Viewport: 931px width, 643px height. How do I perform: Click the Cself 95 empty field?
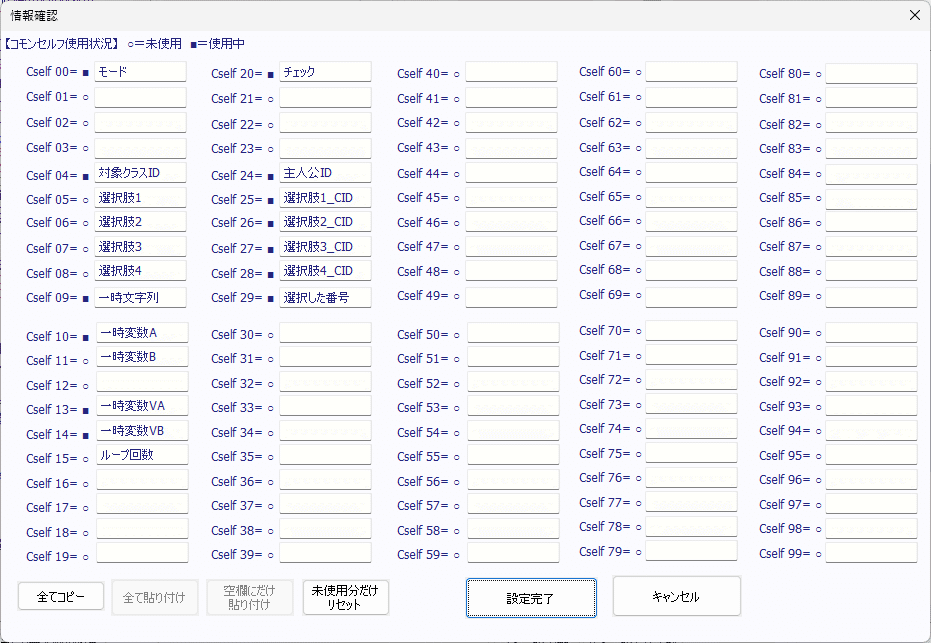coord(871,455)
